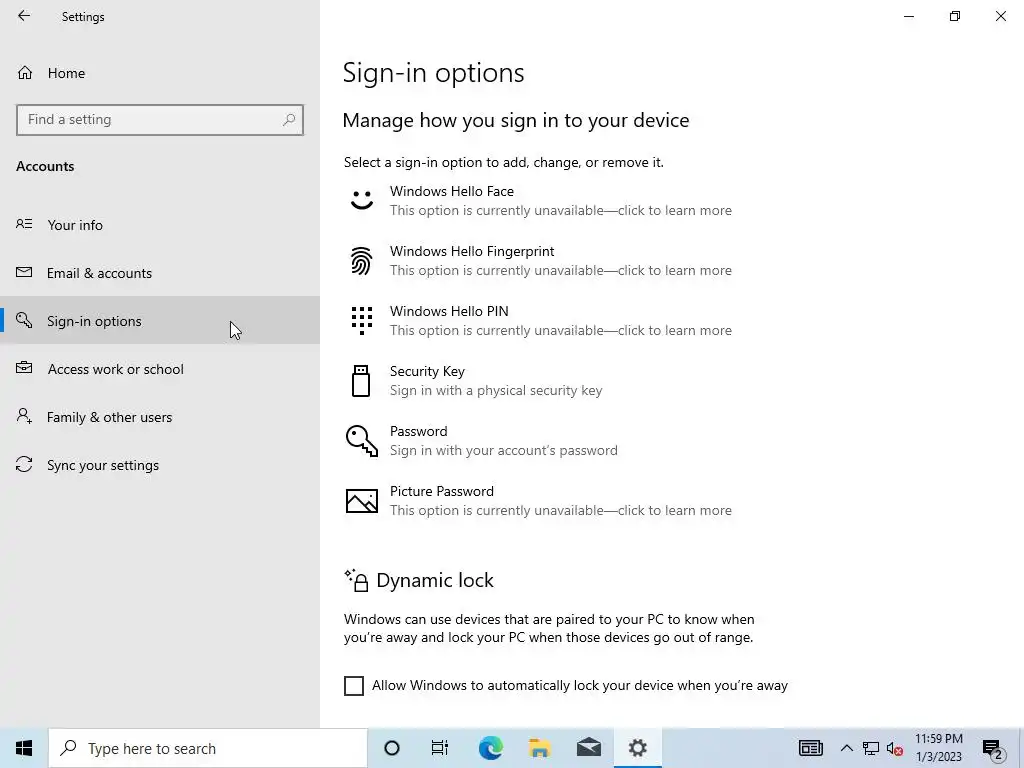The height and width of the screenshot is (768, 1024).
Task: Click the taskbar "Type here to search" box
Action: (208, 748)
